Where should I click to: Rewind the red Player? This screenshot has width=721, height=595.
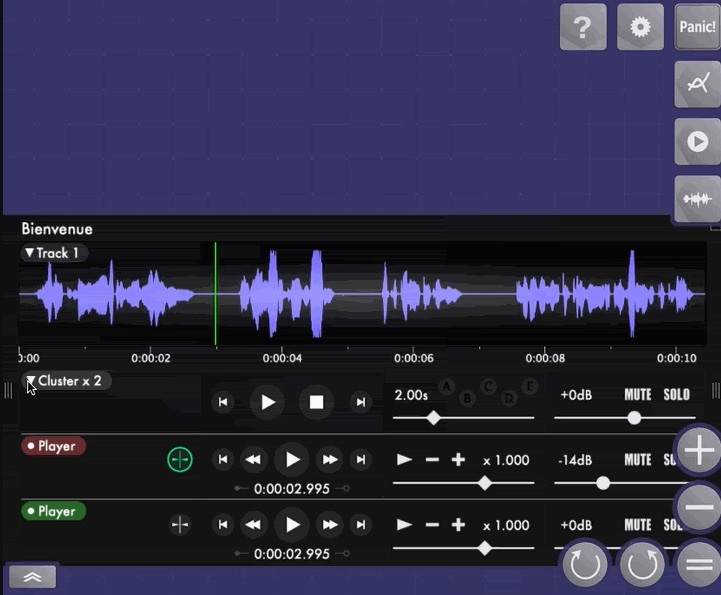(x=253, y=459)
